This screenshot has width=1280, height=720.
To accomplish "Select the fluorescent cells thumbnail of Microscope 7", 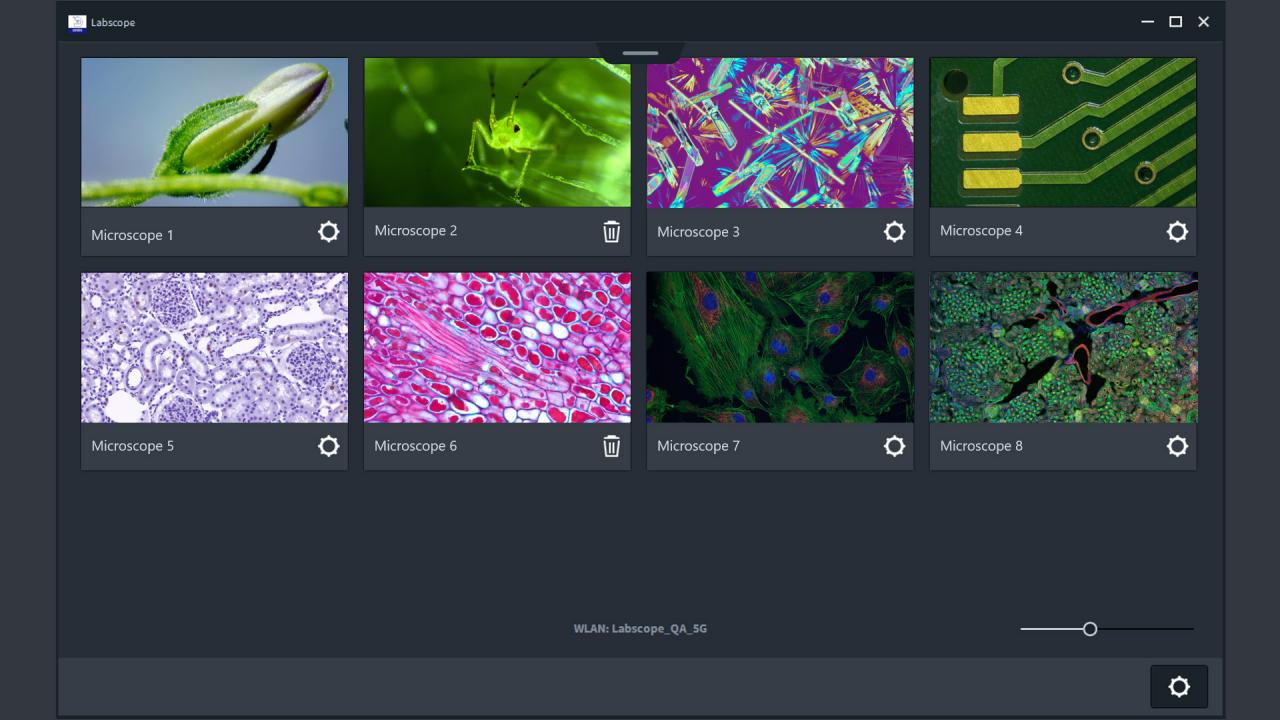I will 780,347.
